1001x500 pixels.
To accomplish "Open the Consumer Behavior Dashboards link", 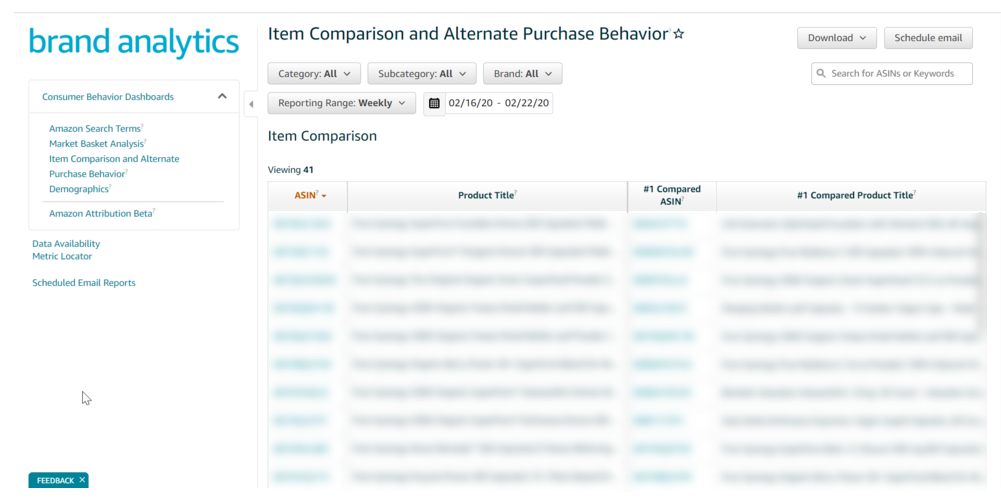I will tap(108, 97).
